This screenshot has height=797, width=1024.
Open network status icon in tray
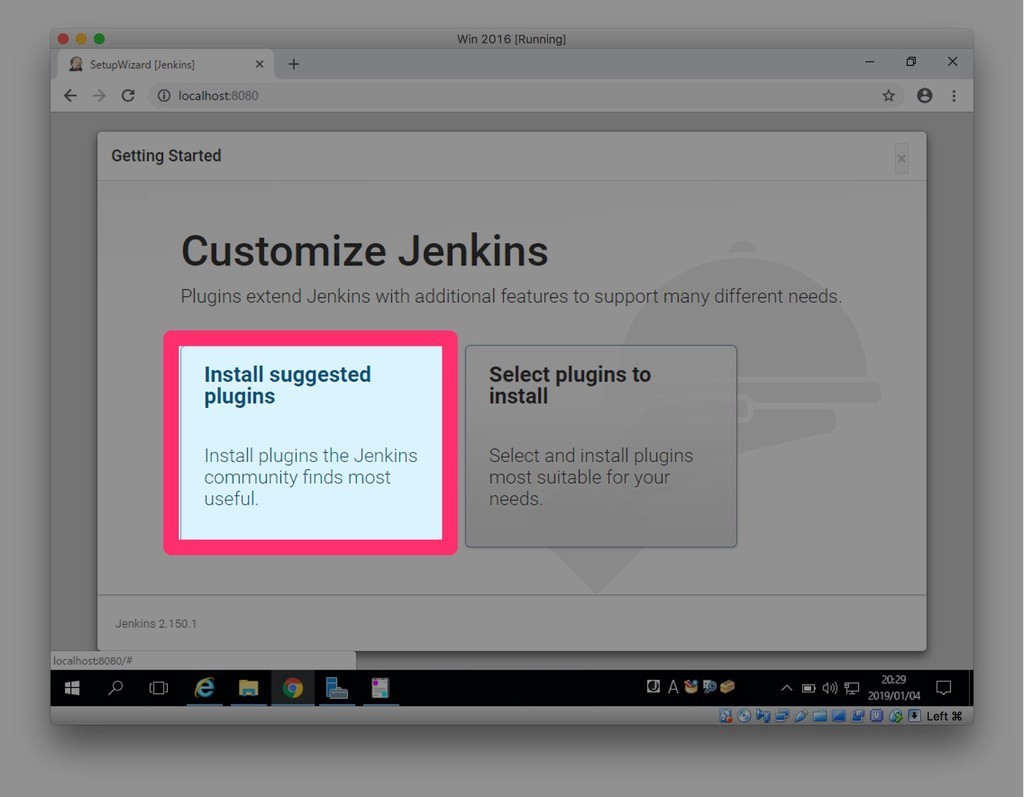pos(852,688)
